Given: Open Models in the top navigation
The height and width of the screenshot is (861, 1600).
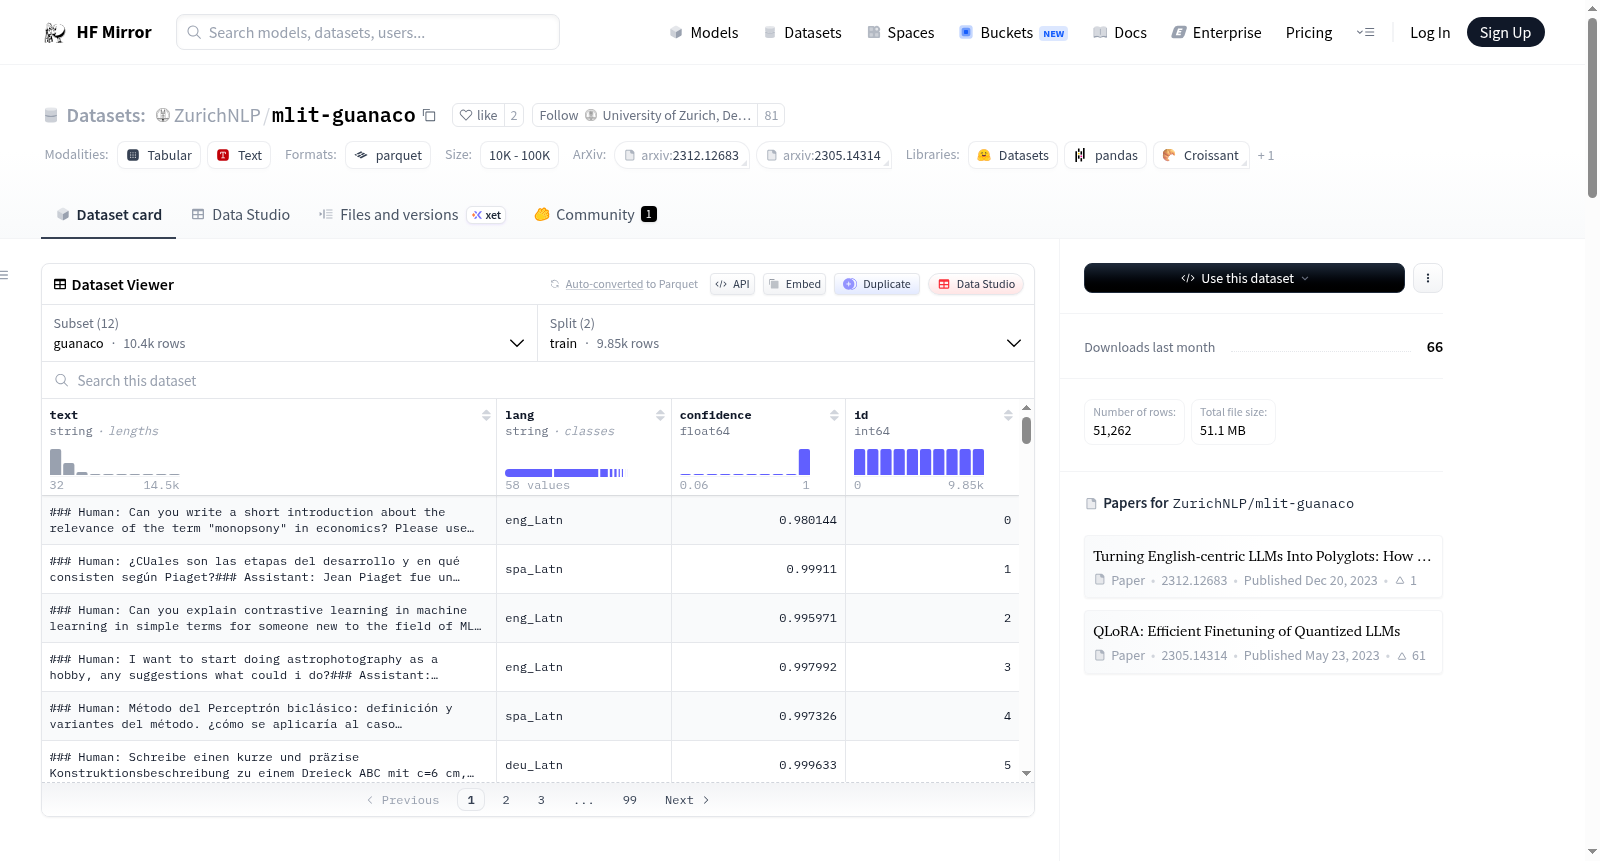Looking at the screenshot, I should (x=704, y=33).
